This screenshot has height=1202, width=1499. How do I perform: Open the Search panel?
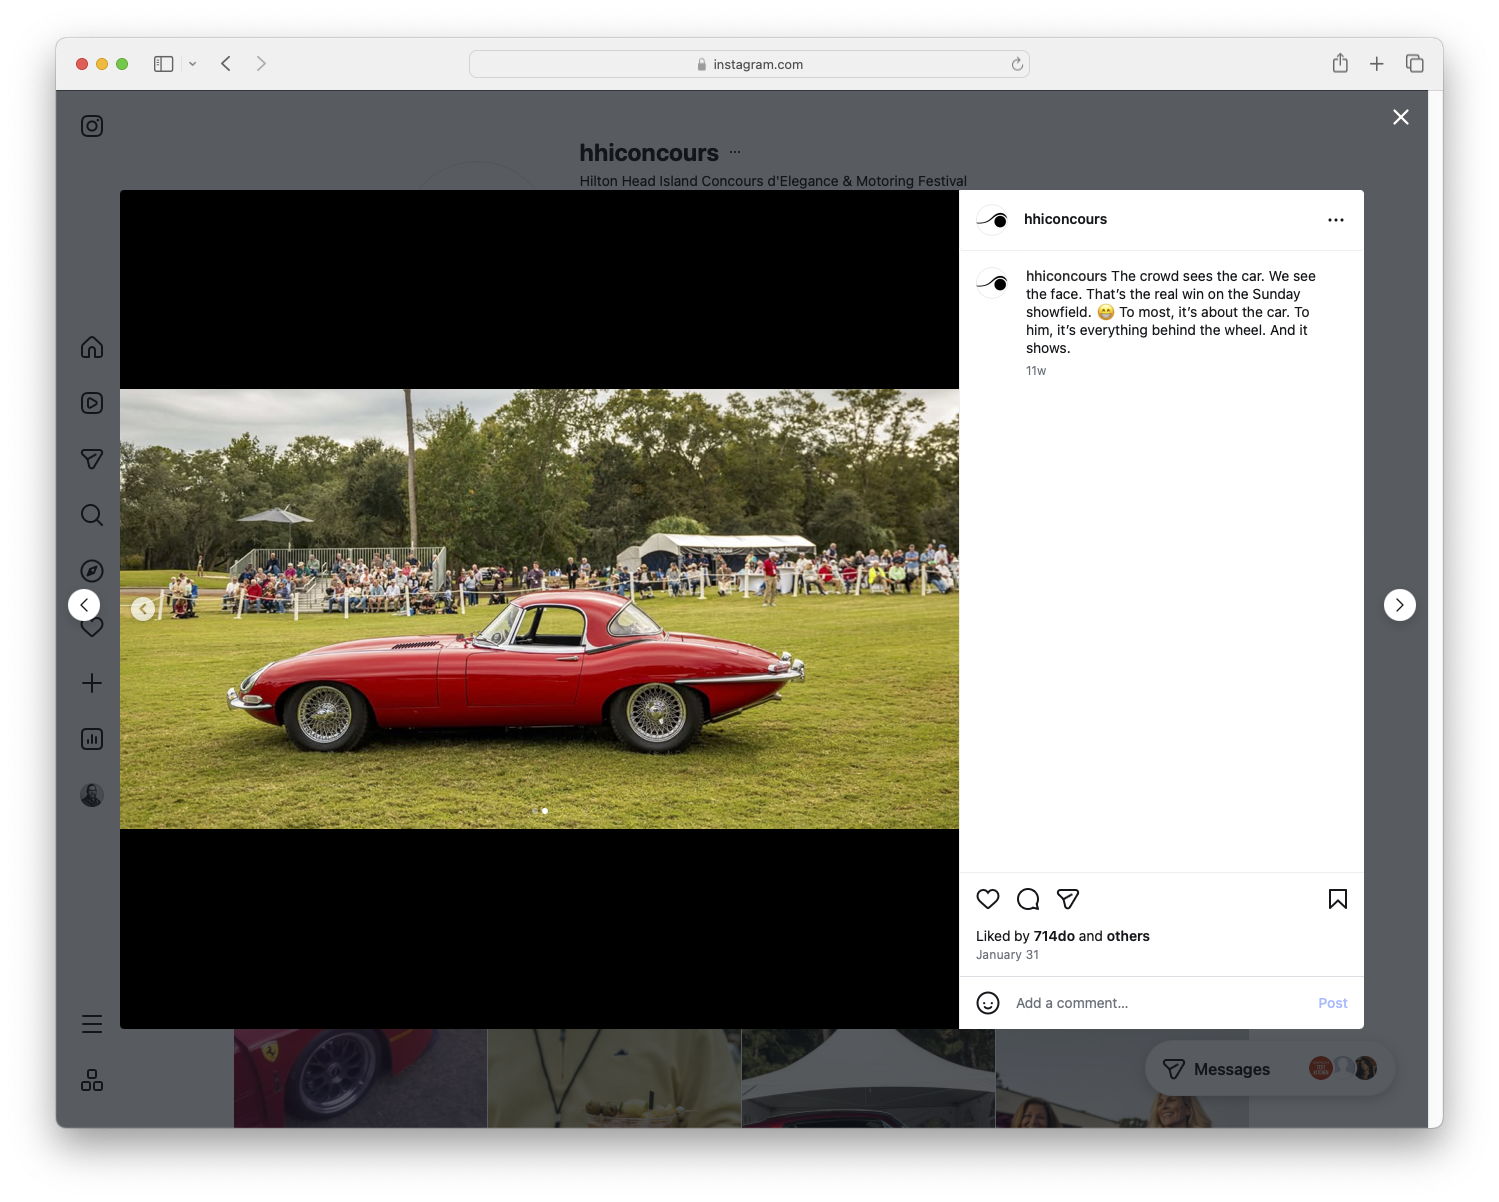pyautogui.click(x=91, y=515)
